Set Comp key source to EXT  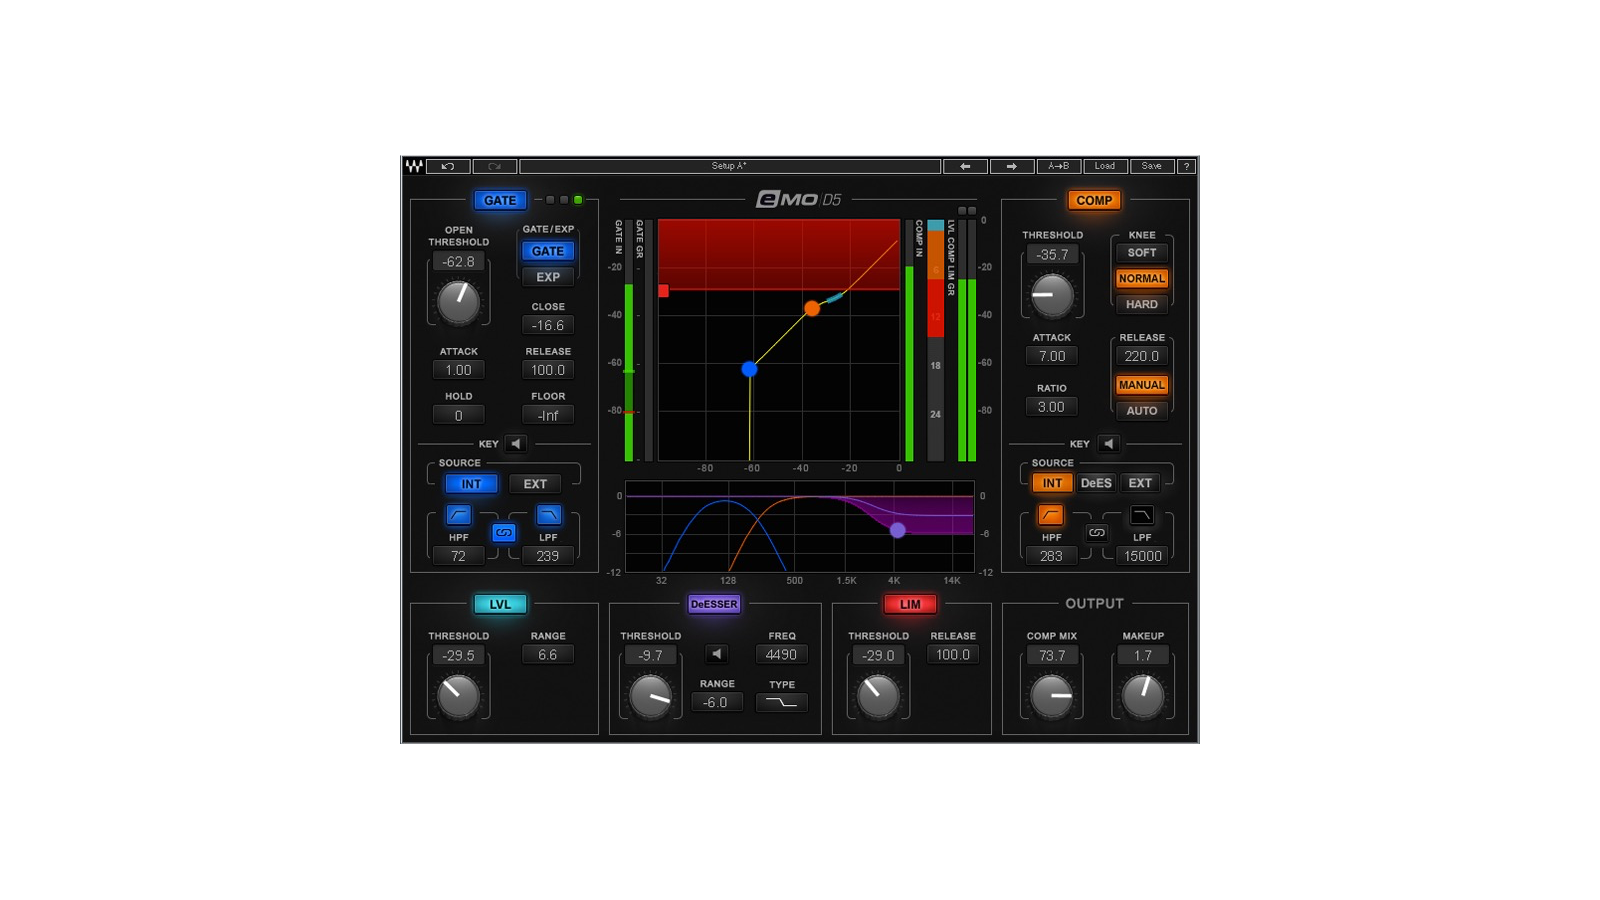pyautogui.click(x=1140, y=483)
